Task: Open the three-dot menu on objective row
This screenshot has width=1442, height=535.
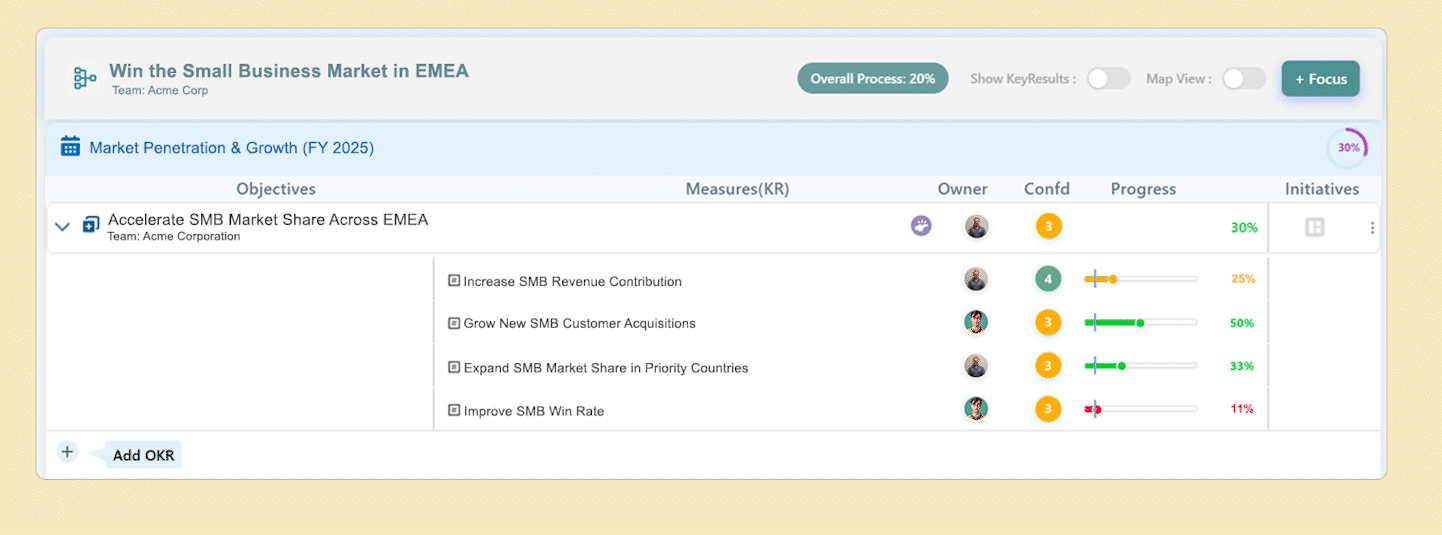Action: [1372, 228]
